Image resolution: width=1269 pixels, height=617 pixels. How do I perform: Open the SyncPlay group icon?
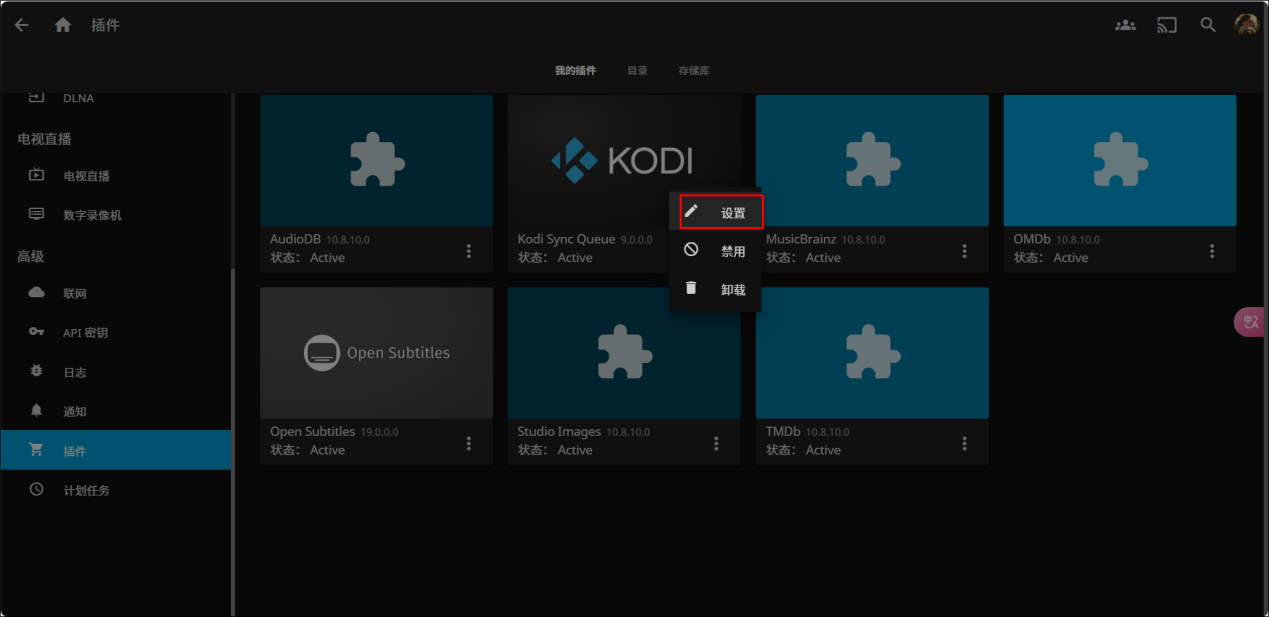[x=1125, y=25]
